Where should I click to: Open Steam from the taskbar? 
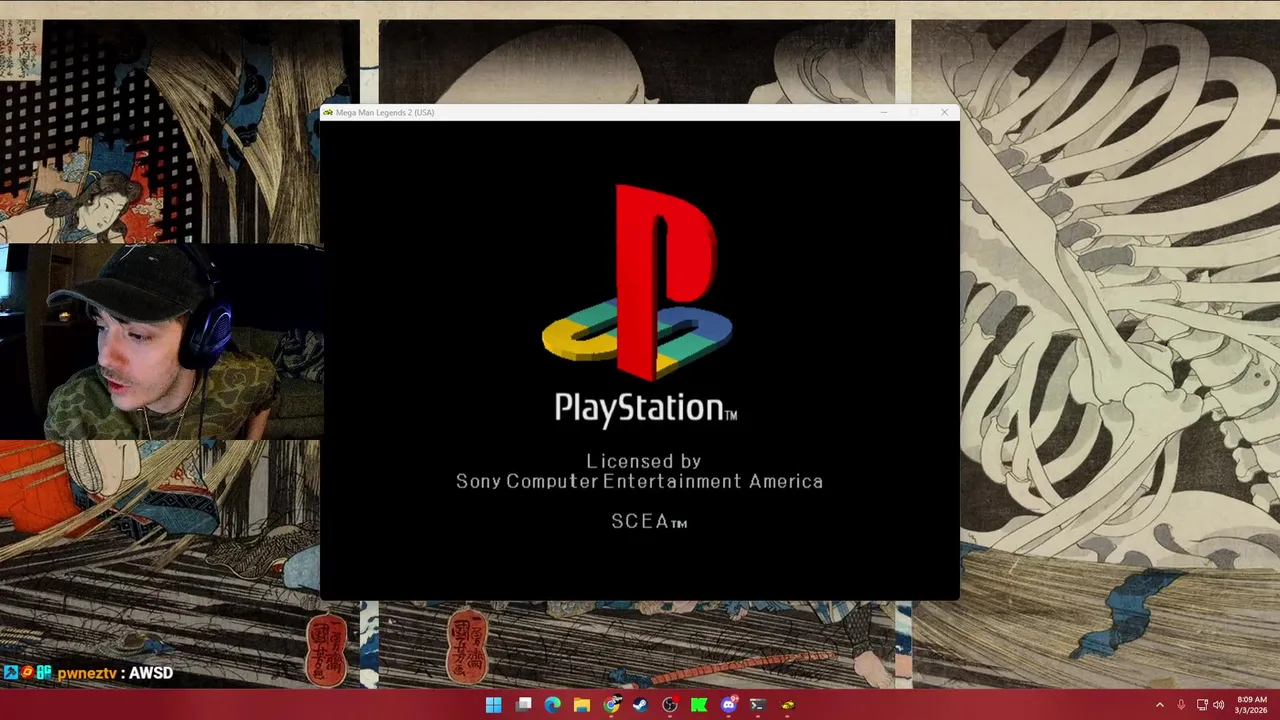coord(640,705)
